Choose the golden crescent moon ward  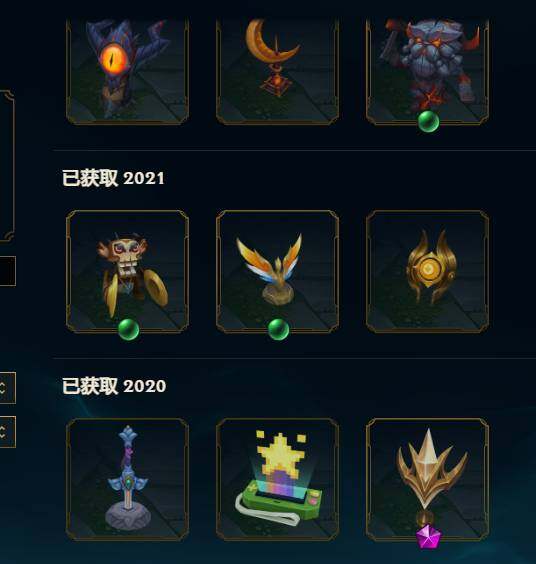point(277,71)
